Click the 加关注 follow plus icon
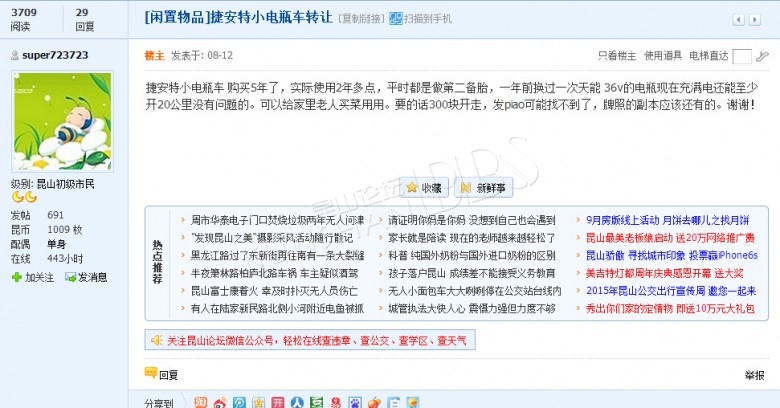The height and width of the screenshot is (408, 780). pos(17,277)
